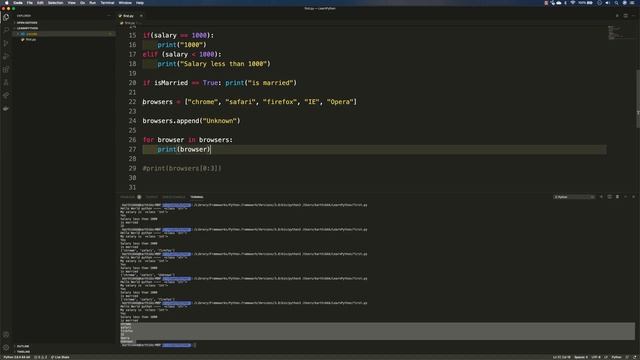Open the Source Control view
This screenshot has height=360, width=640.
tap(6, 43)
